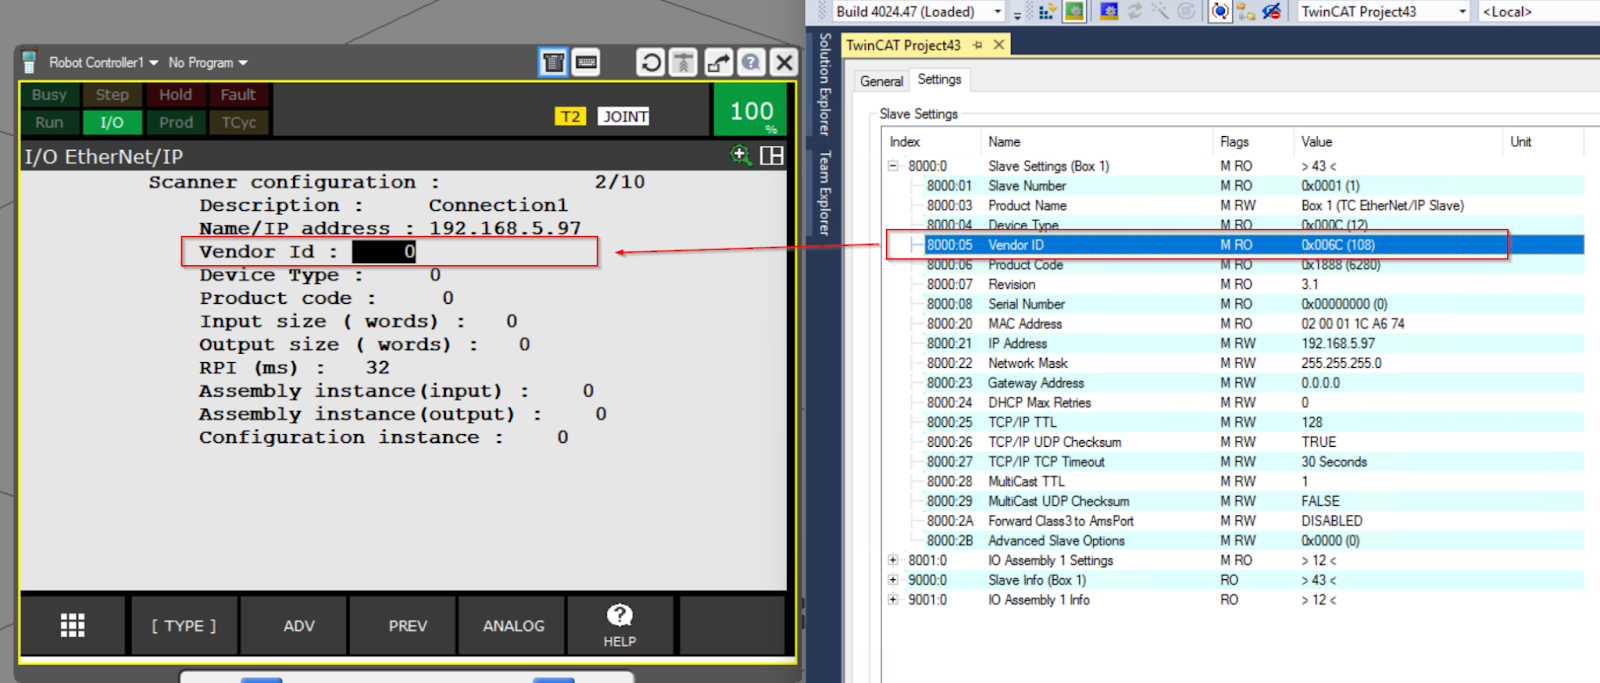1600x683 pixels.
Task: Open the pendant menu grid icon
Action: (x=73, y=626)
